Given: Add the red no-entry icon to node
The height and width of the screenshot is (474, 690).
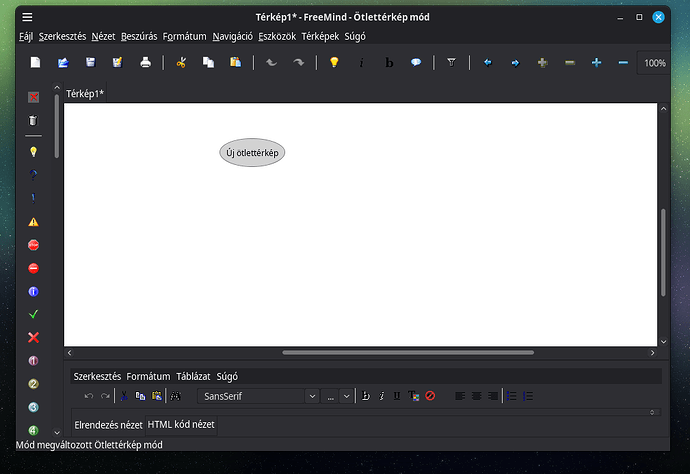Looking at the screenshot, I should tap(33, 268).
